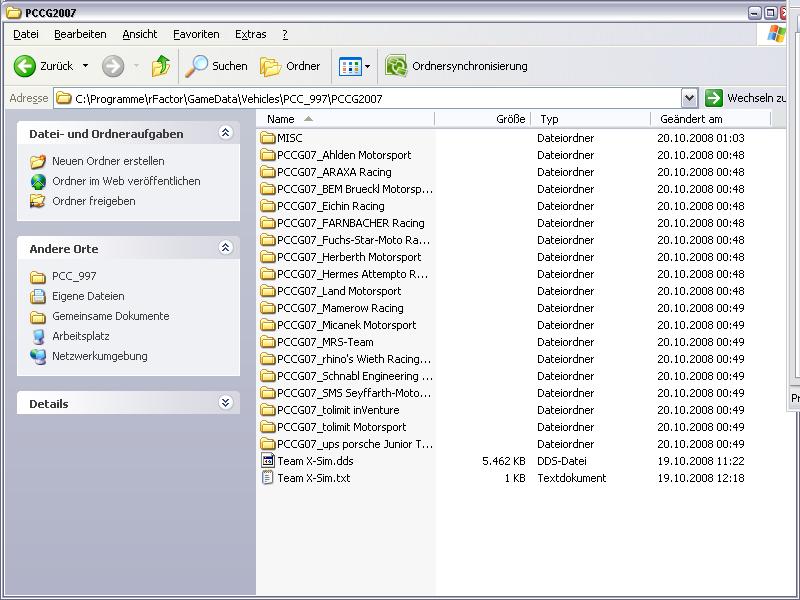Sort by Typ column header

(591, 119)
